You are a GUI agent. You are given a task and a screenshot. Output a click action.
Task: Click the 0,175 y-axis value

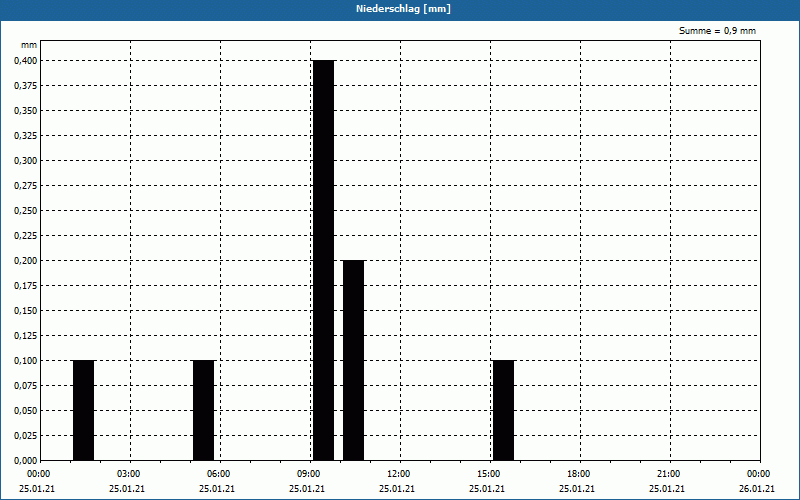pyautogui.click(x=26, y=286)
